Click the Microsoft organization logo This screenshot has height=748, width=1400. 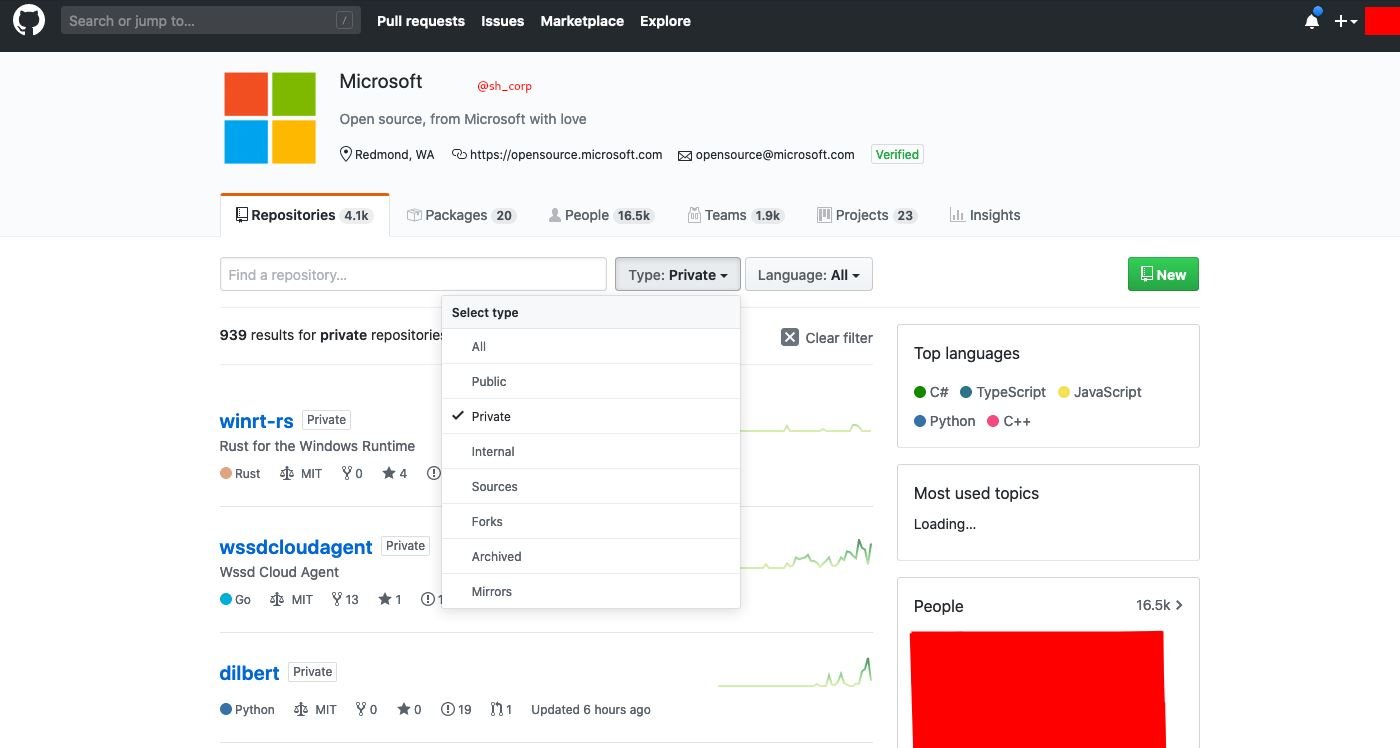(x=270, y=118)
